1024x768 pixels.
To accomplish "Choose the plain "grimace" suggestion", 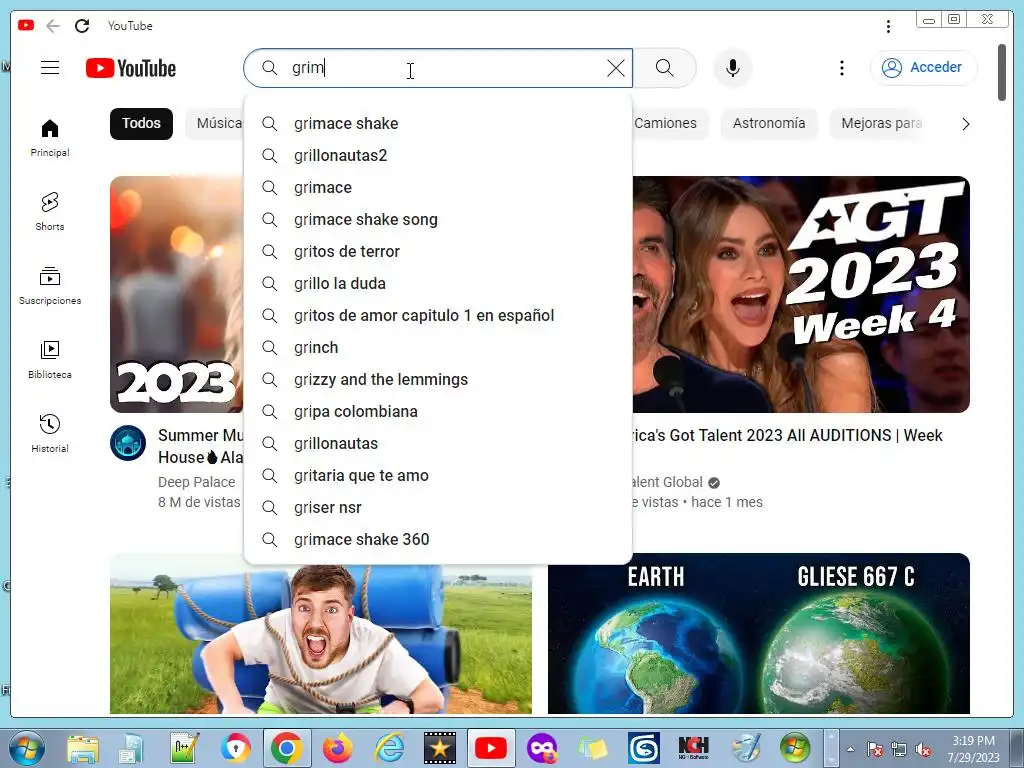I will click(438, 187).
